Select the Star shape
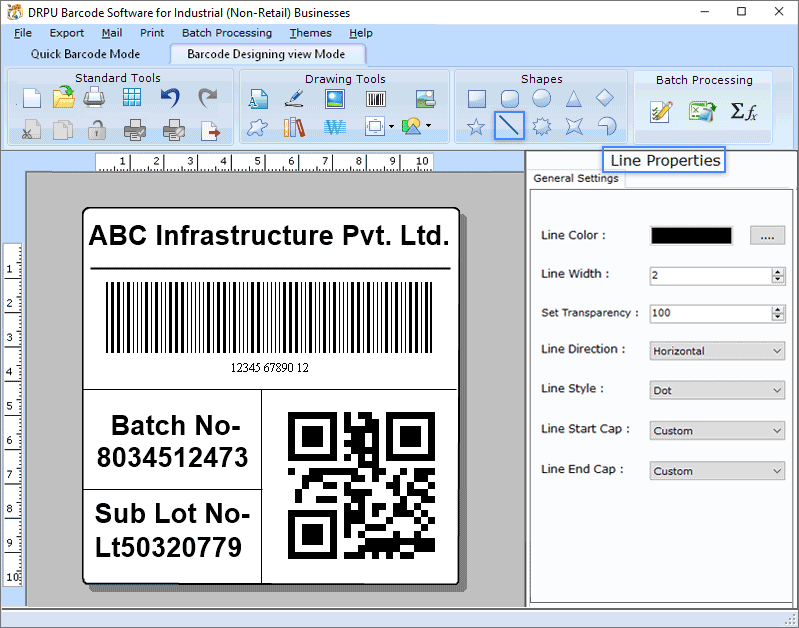The image size is (799, 628). pos(475,126)
